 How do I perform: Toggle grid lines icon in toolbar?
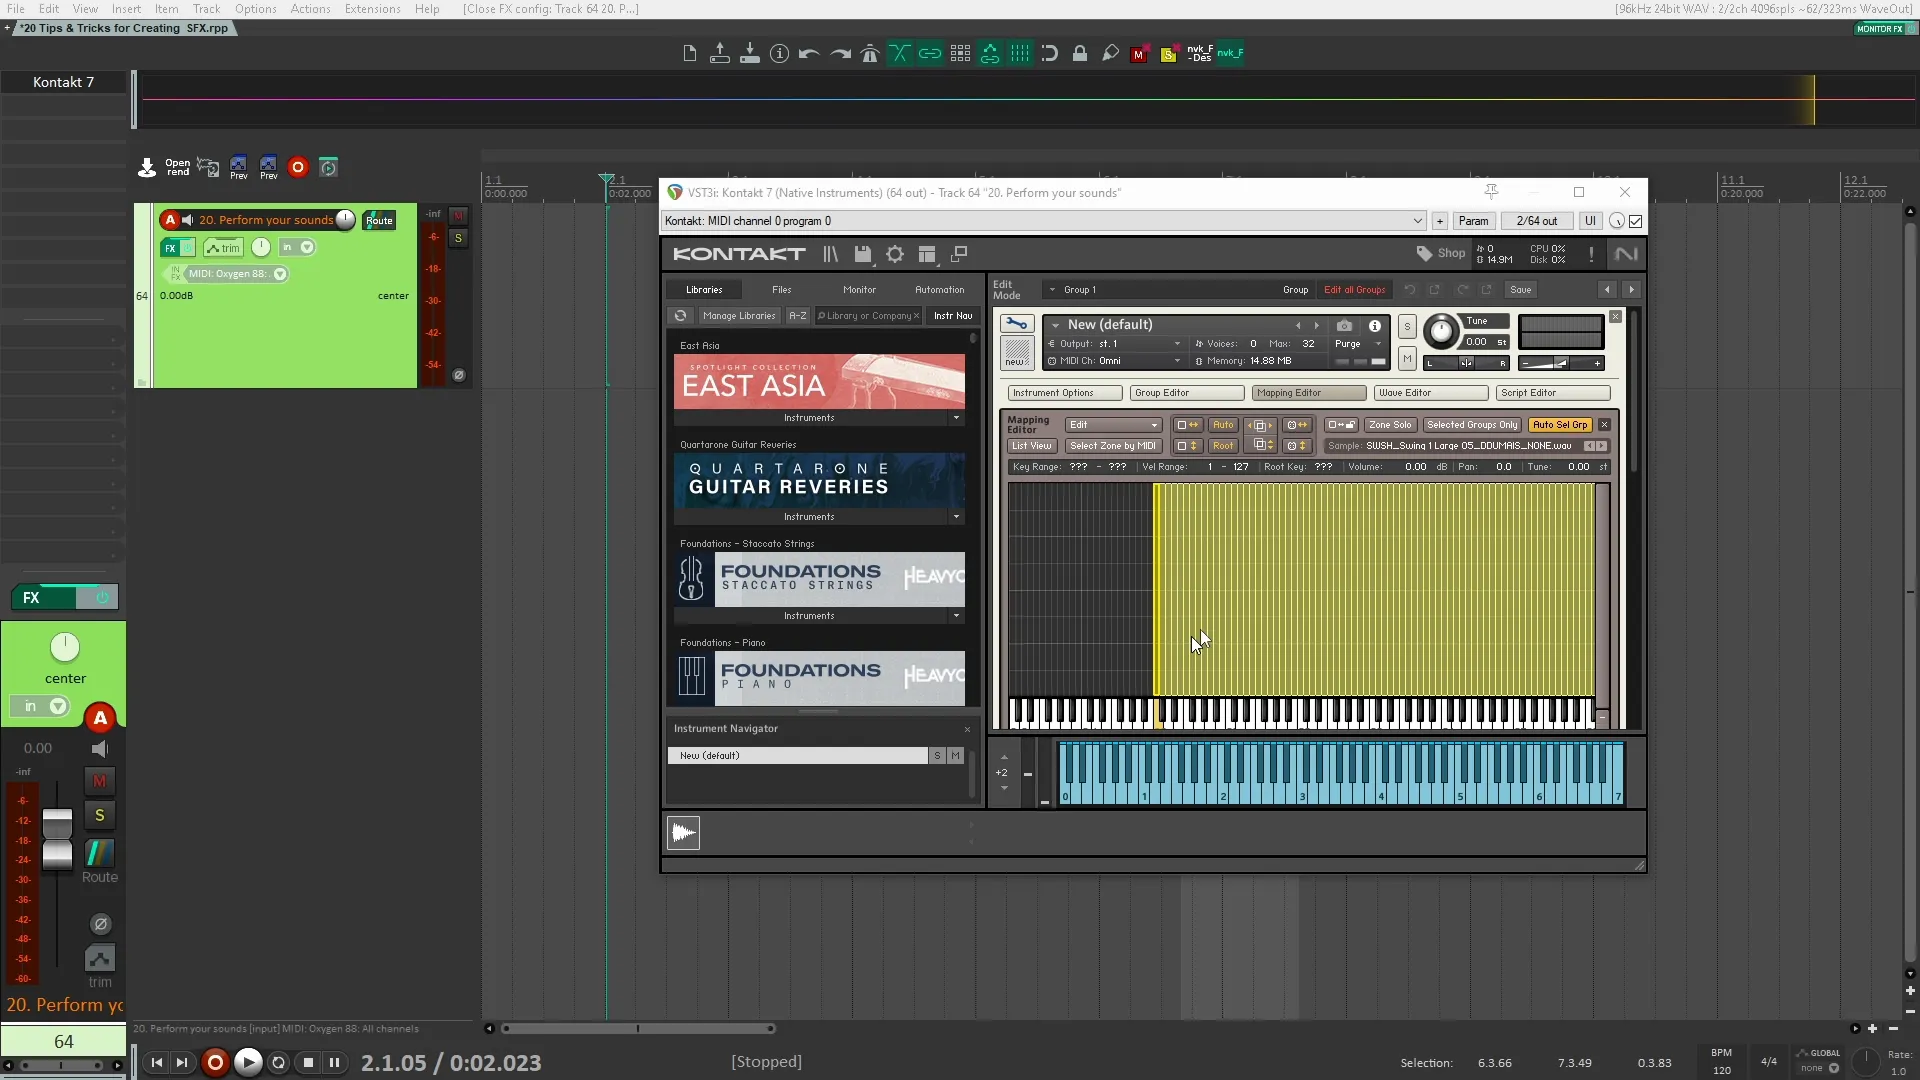point(1020,54)
